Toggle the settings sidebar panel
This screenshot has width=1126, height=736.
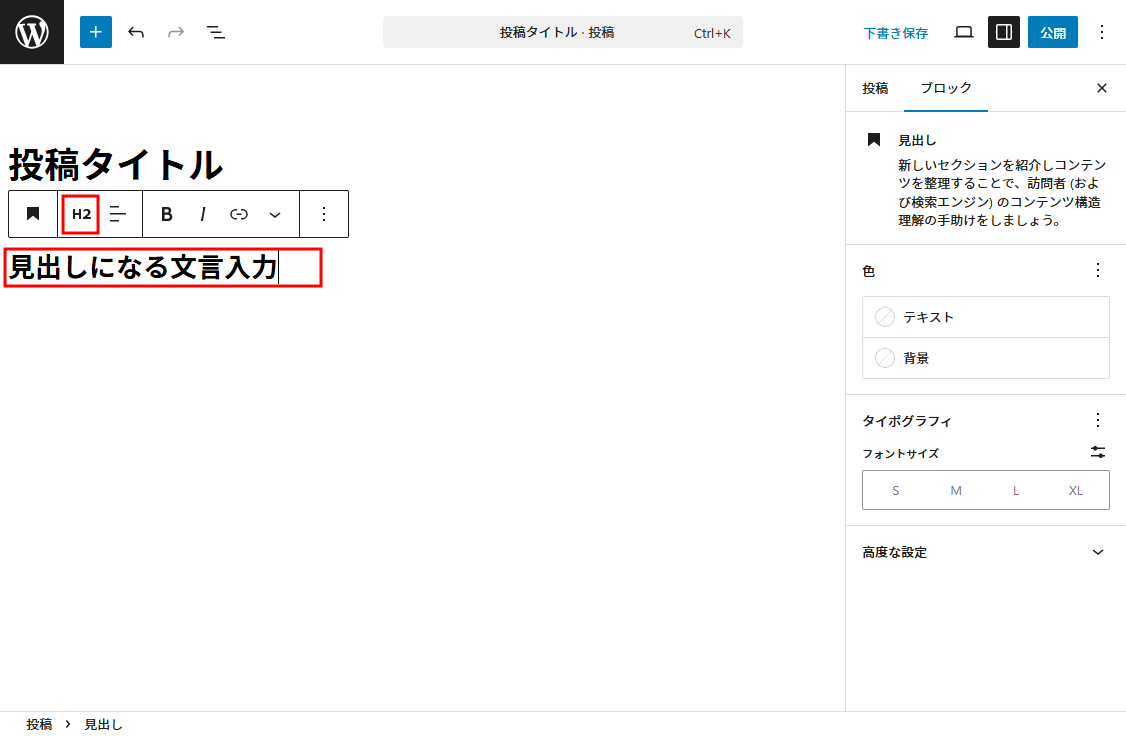coord(1004,32)
